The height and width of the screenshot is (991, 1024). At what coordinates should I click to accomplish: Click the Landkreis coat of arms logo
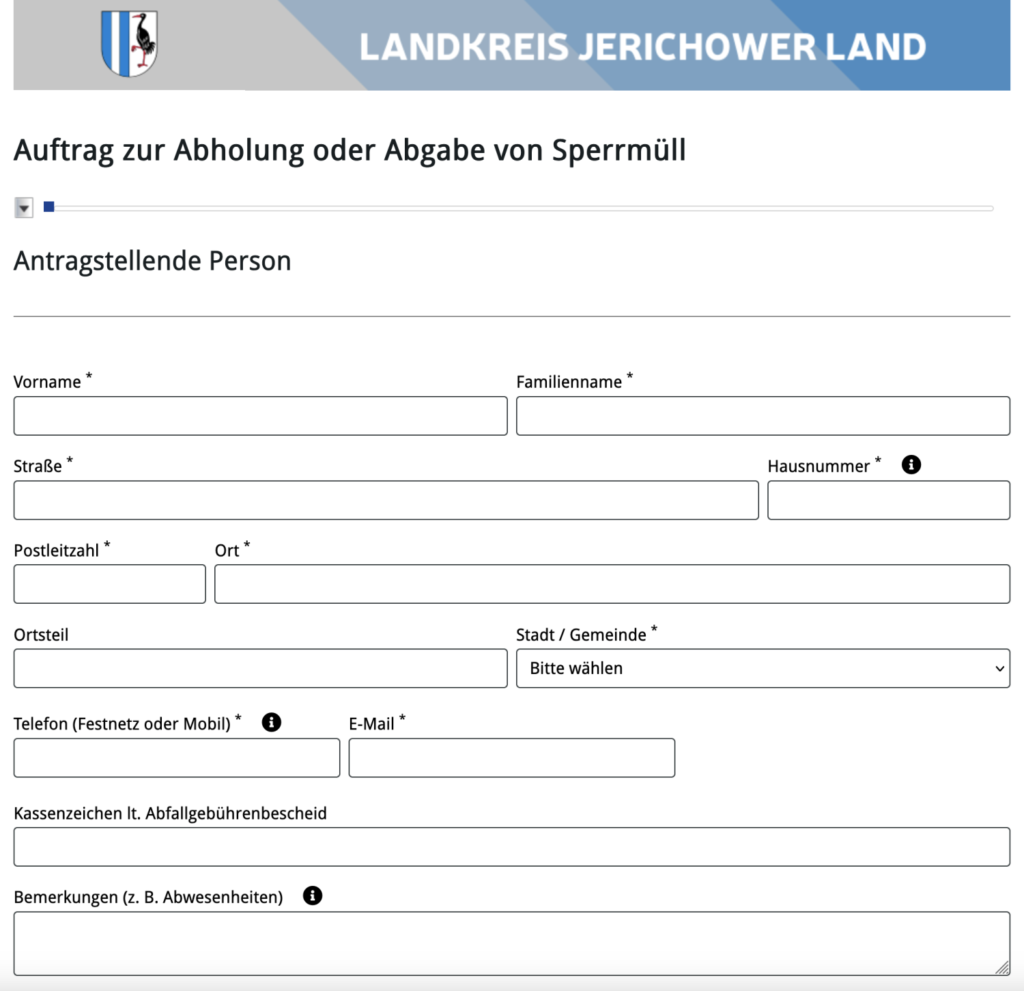coord(130,43)
